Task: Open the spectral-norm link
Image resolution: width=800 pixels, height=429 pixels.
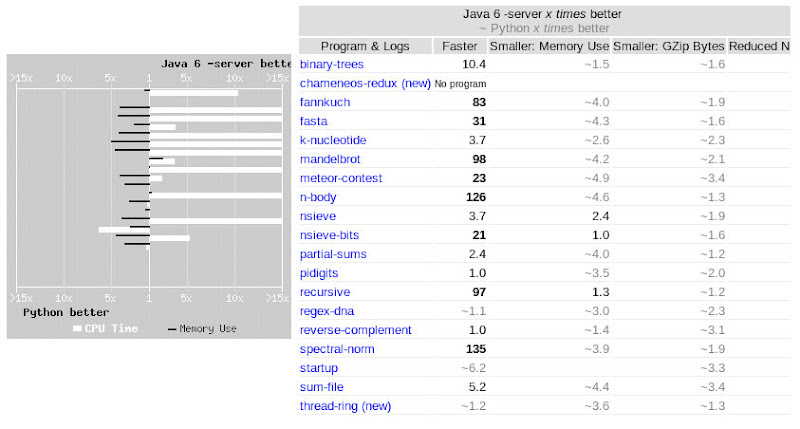Action: [337, 349]
